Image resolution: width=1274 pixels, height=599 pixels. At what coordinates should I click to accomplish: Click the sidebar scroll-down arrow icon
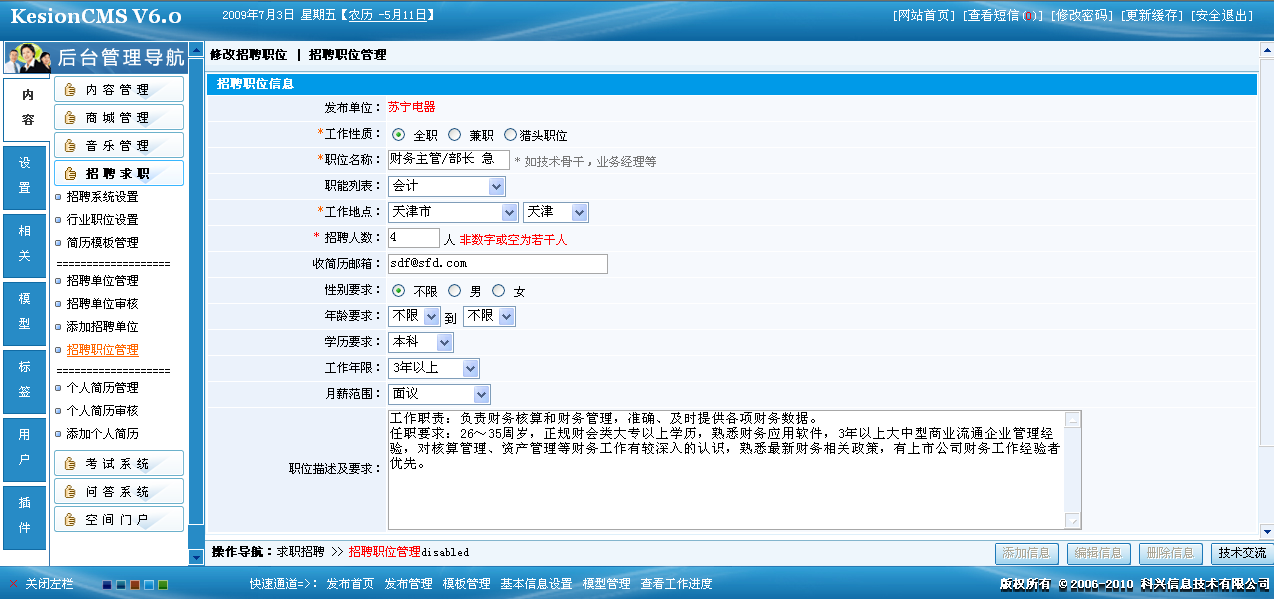pyautogui.click(x=196, y=556)
